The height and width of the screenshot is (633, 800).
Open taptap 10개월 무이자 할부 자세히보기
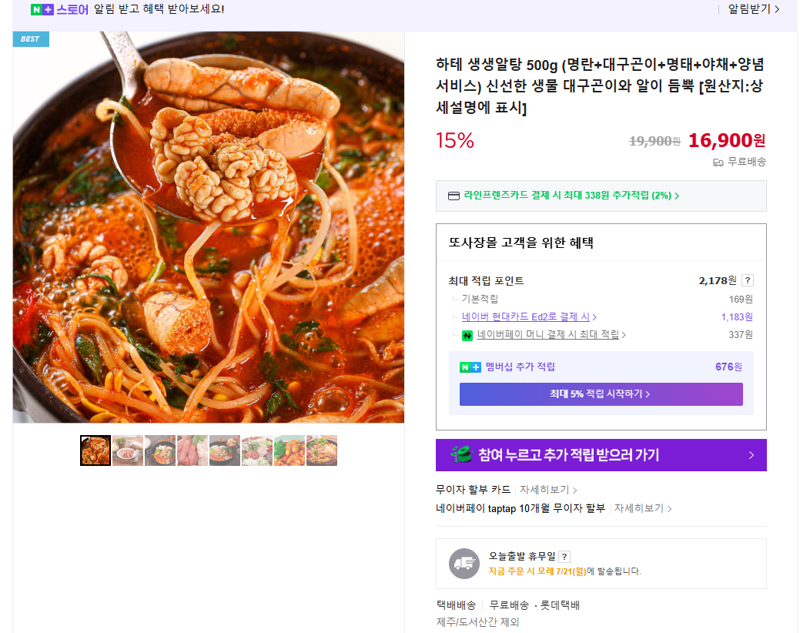(643, 509)
